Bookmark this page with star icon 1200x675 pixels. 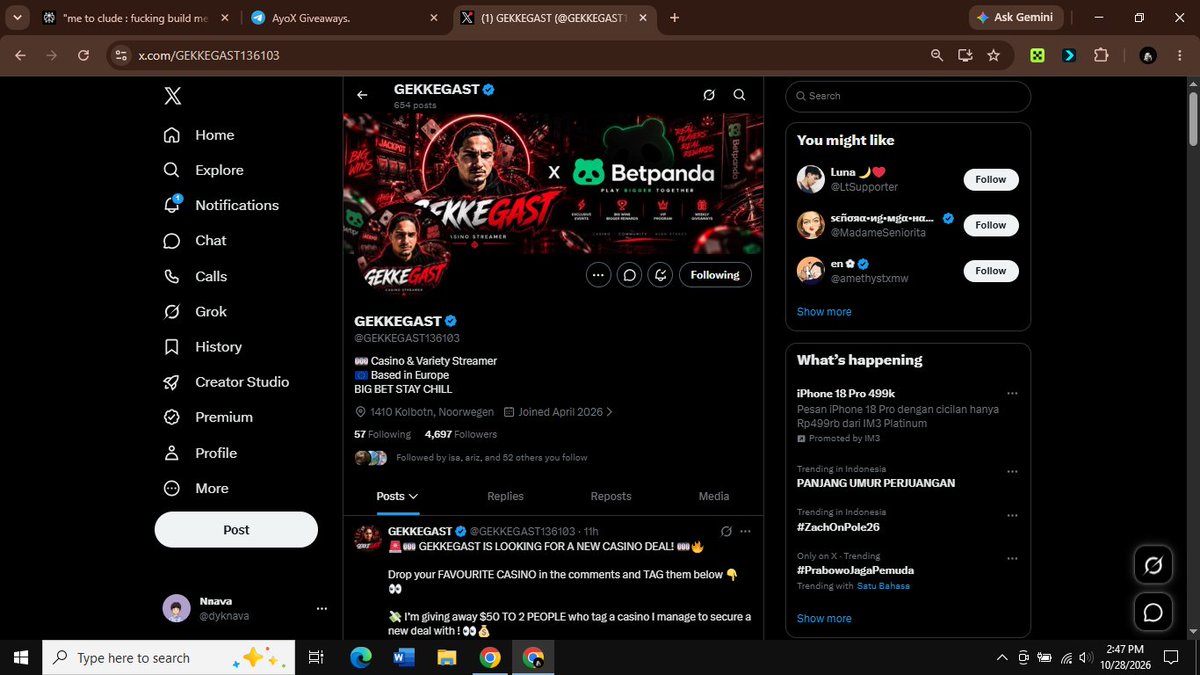tap(993, 55)
